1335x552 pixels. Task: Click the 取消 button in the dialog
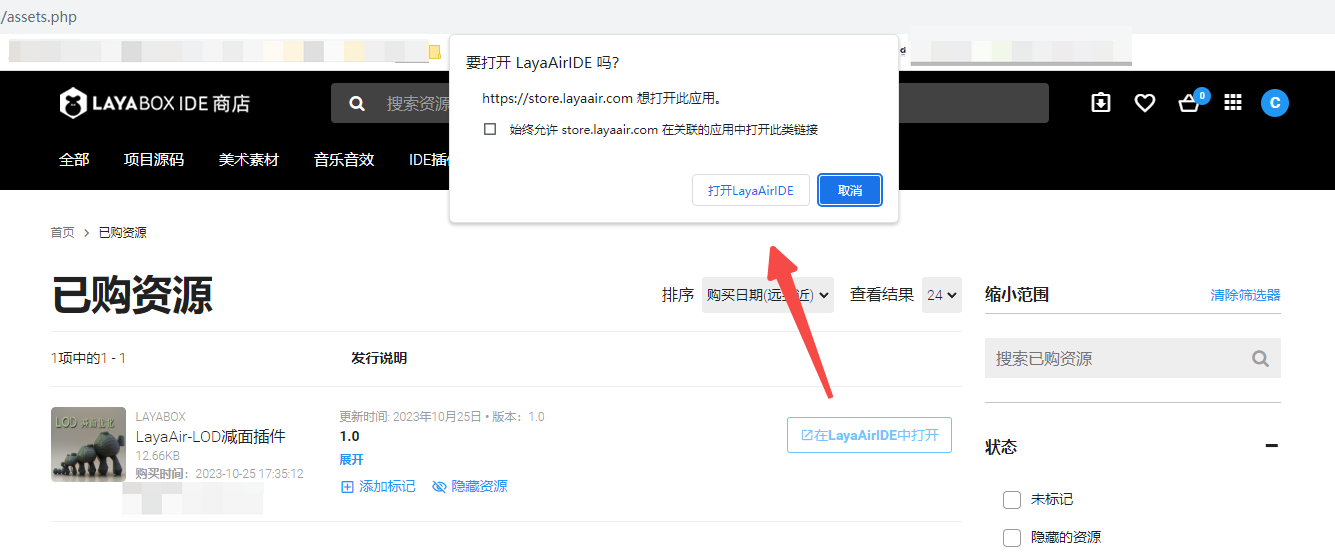coord(850,190)
